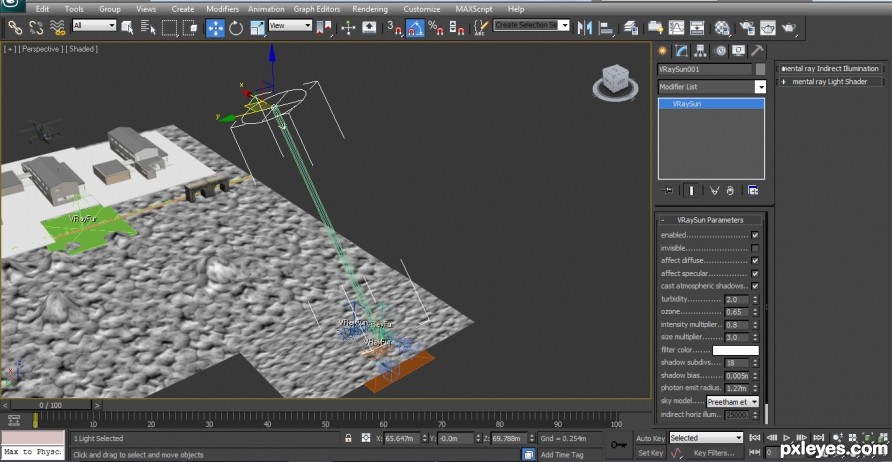
Task: Toggle Absolute/Offset transform mode button
Action: click(366, 438)
